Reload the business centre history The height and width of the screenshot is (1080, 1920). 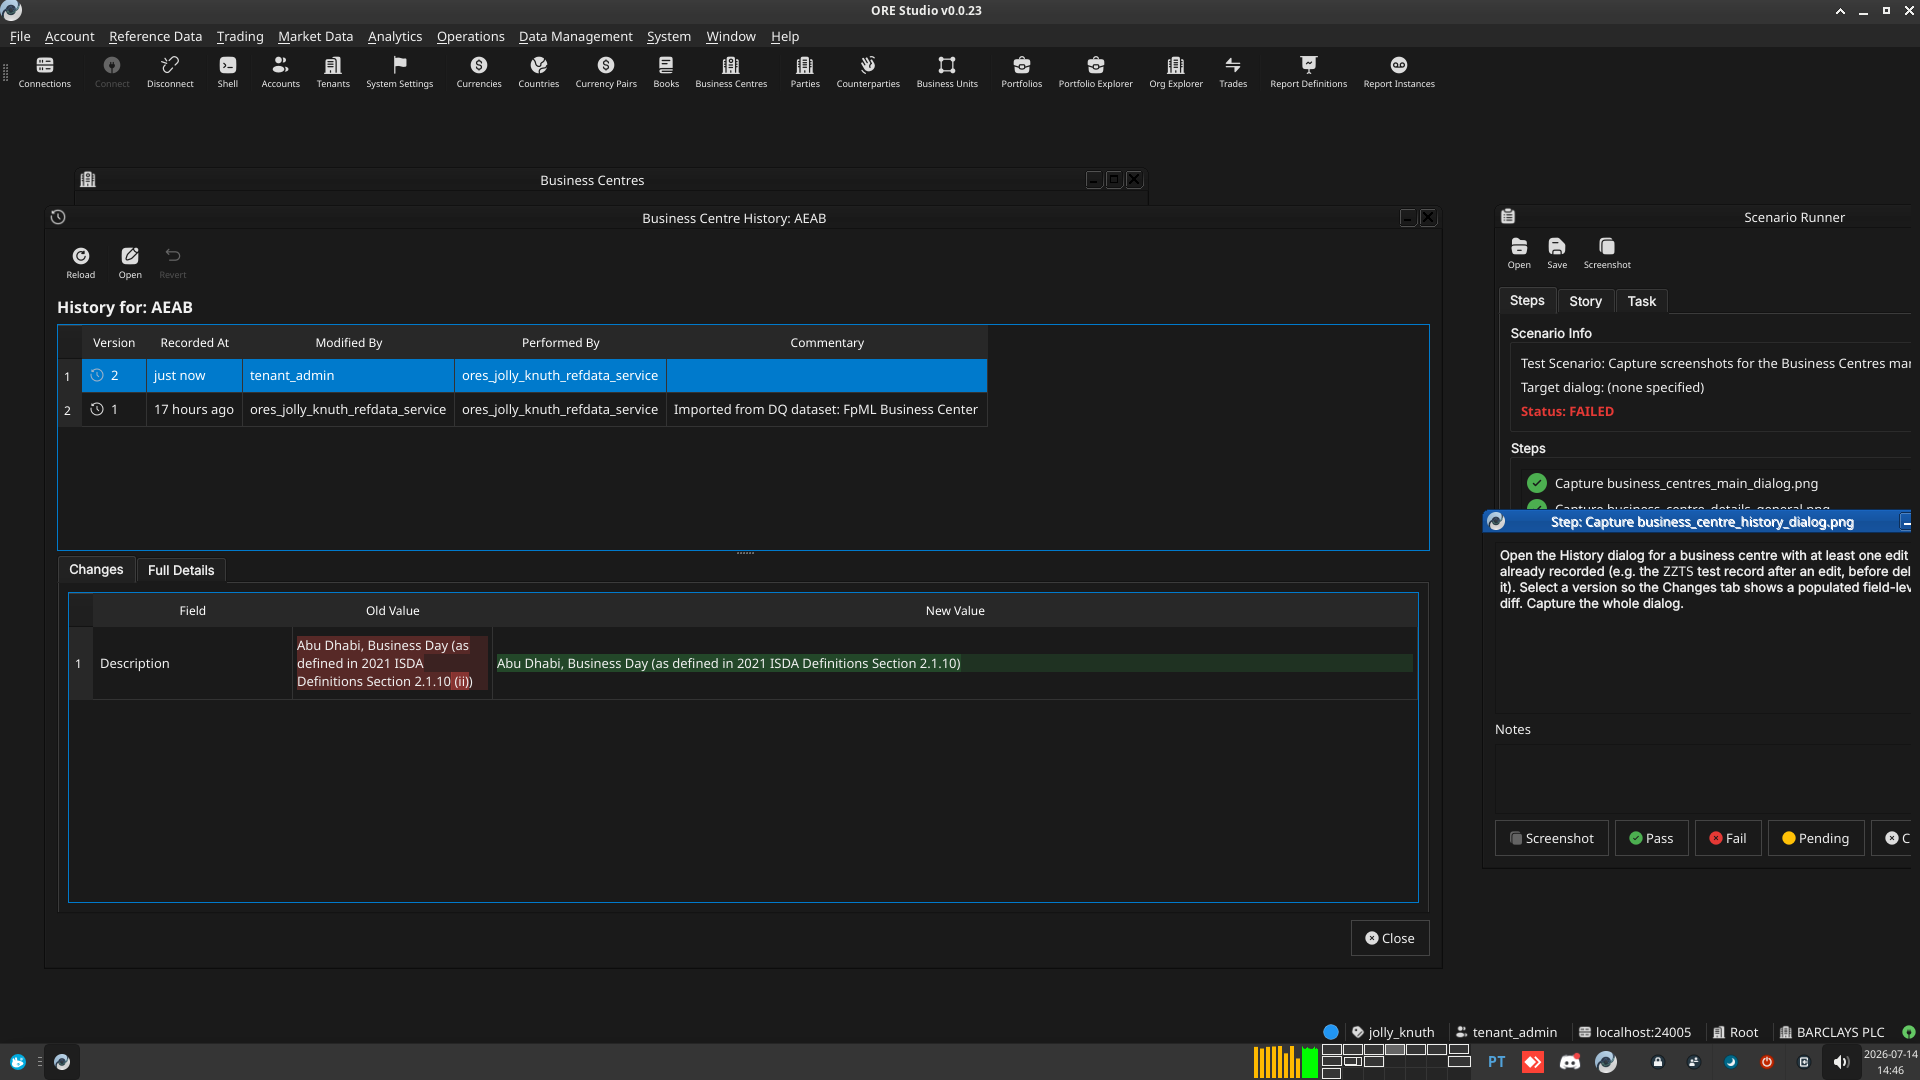pos(81,263)
